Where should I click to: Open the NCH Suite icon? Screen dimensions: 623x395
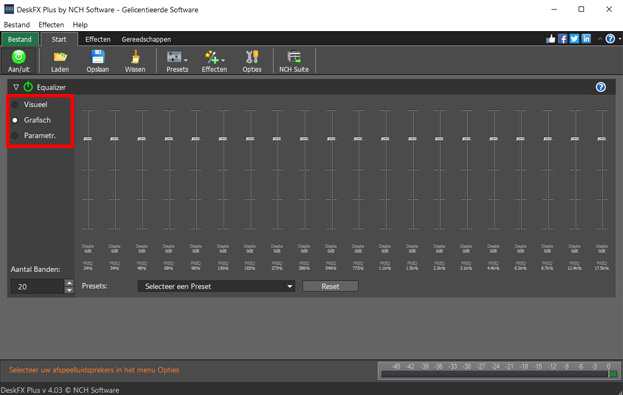point(294,57)
